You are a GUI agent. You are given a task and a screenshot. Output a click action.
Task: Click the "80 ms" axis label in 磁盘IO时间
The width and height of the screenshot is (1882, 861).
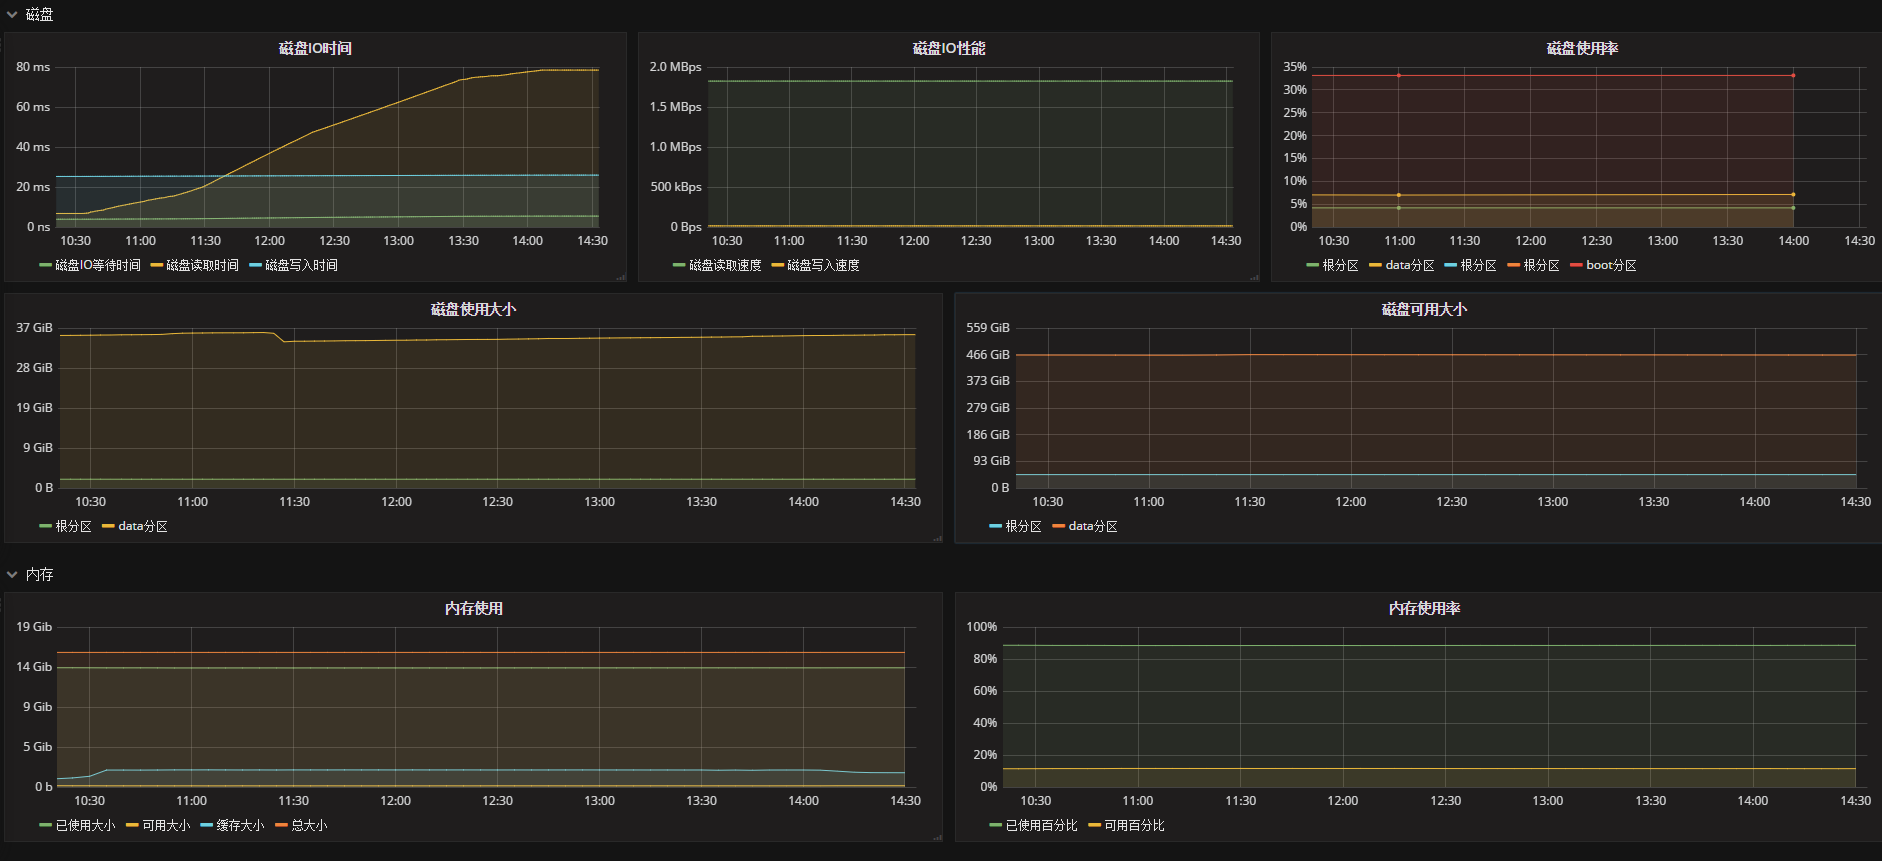[x=33, y=67]
